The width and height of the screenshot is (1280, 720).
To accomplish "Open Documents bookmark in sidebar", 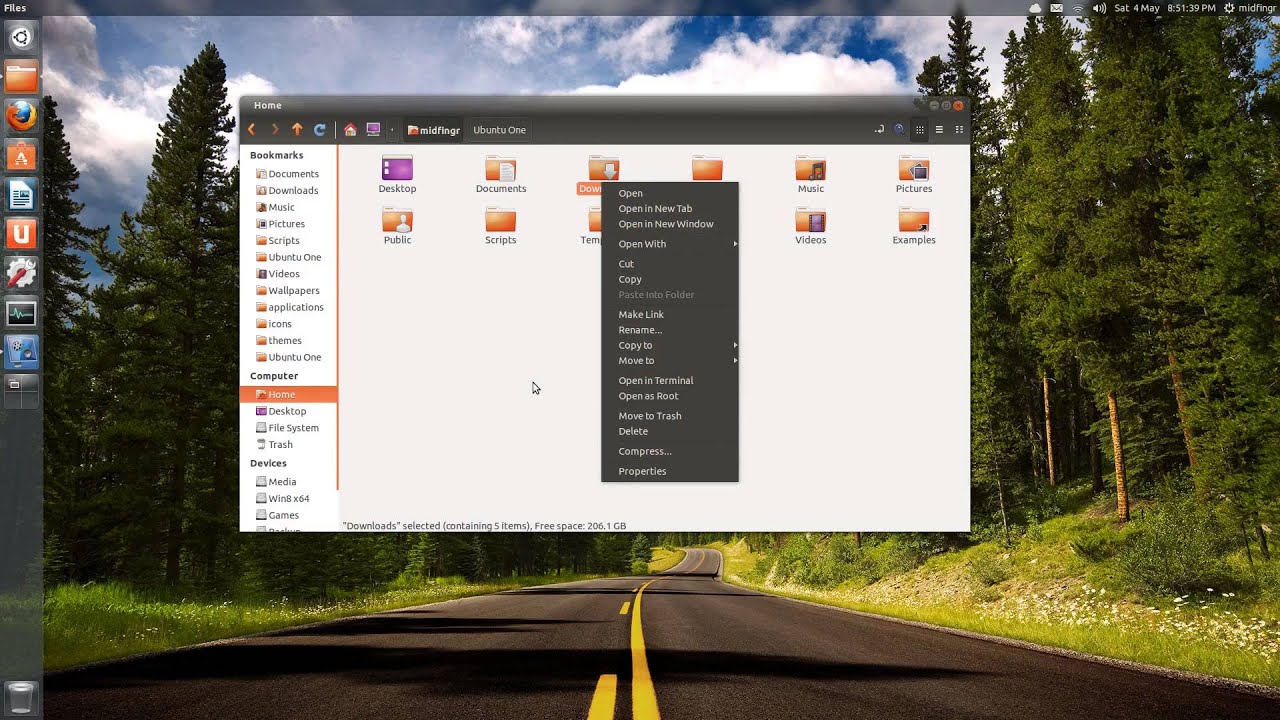I will tap(288, 174).
